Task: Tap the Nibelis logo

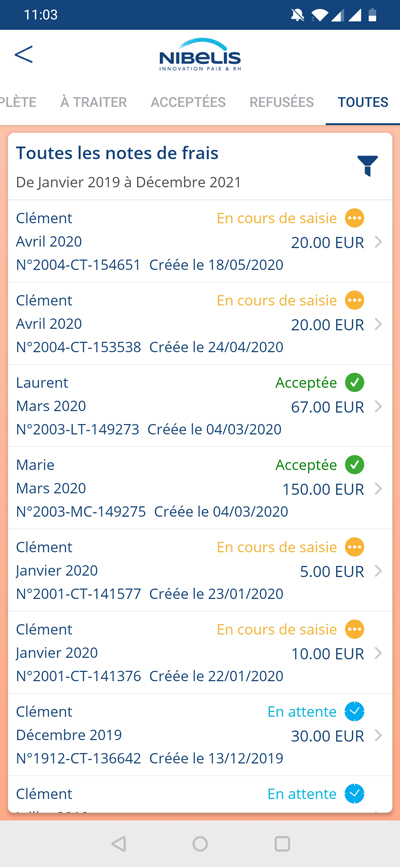Action: point(200,55)
